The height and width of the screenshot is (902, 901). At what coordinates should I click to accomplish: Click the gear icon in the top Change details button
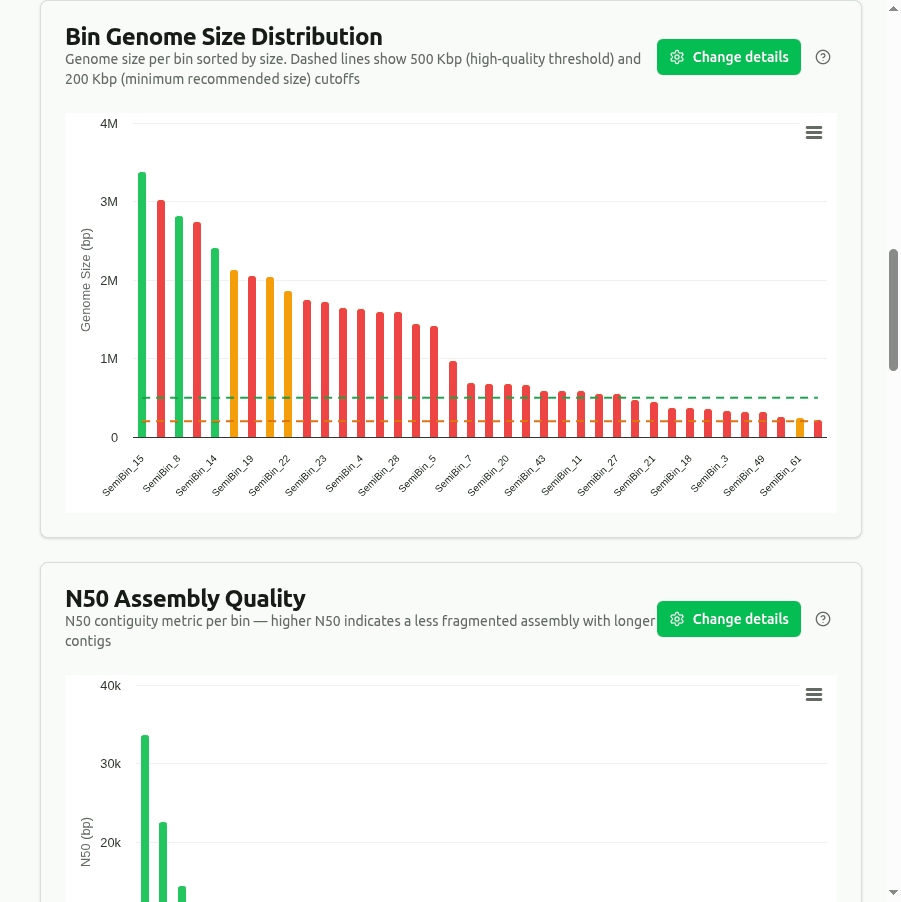click(x=678, y=57)
